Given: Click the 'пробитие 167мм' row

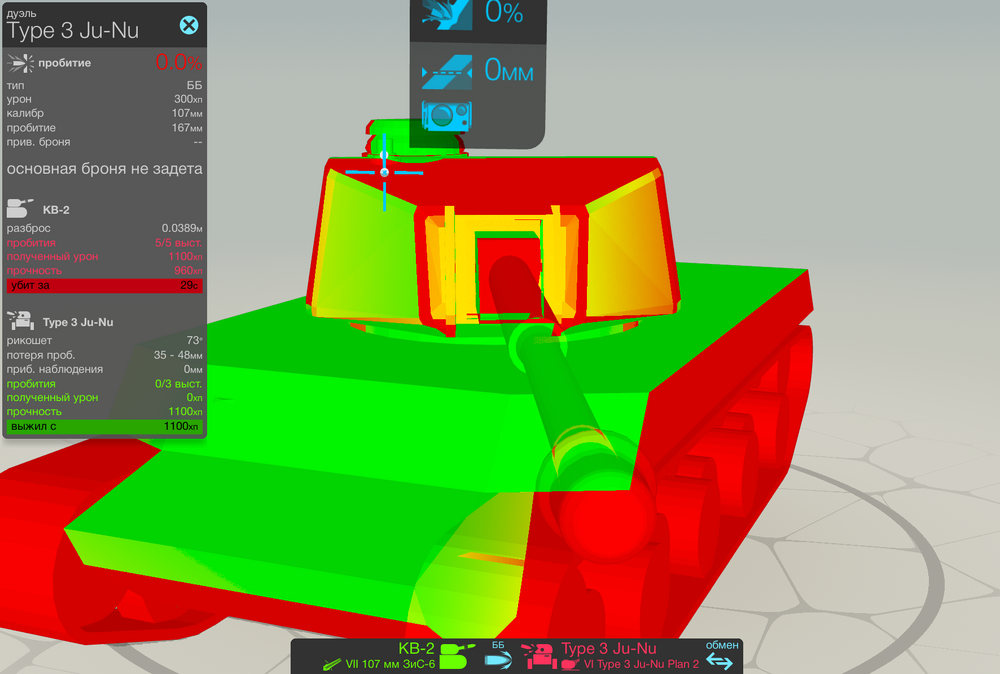Looking at the screenshot, I should (x=105, y=128).
